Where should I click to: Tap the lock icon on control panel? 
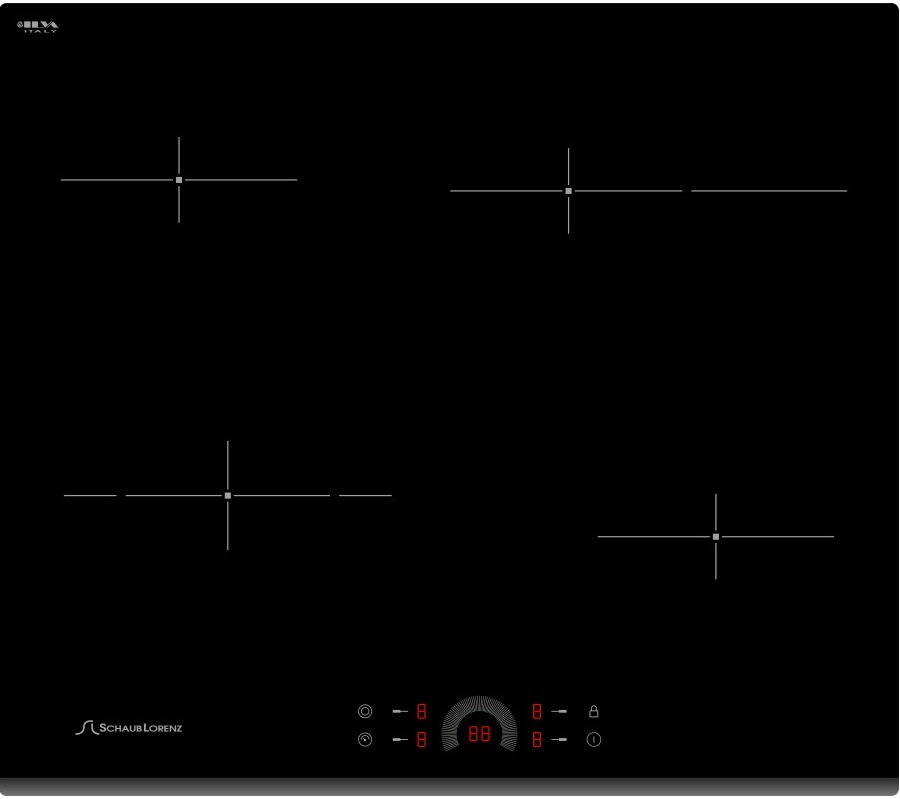pyautogui.click(x=593, y=712)
